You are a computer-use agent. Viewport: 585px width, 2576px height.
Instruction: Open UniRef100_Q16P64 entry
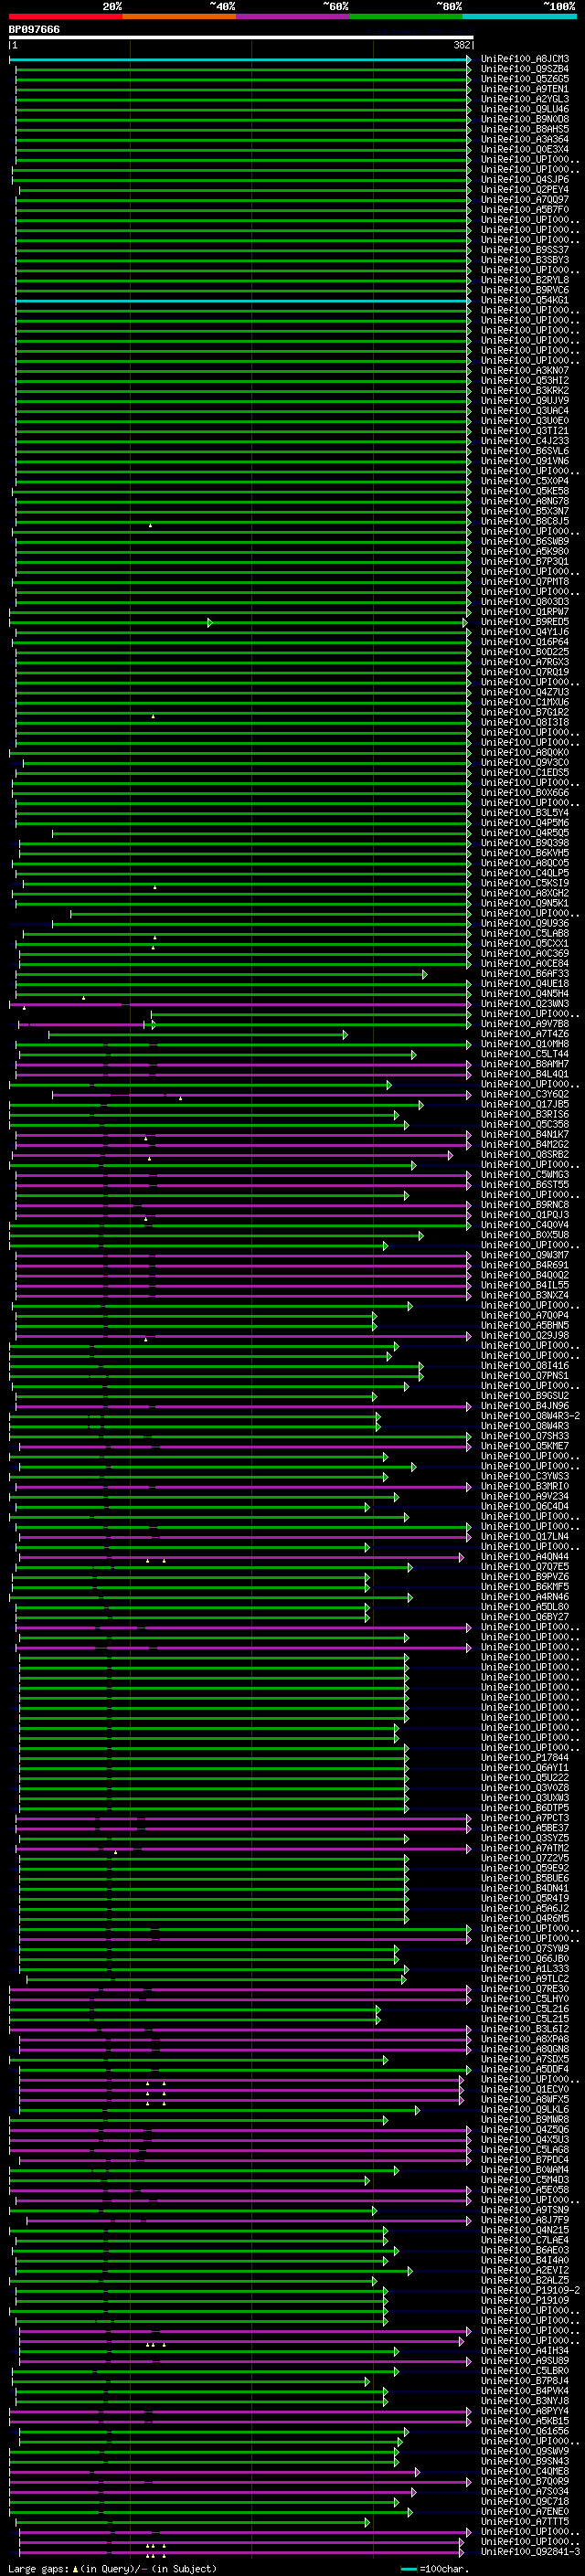coord(525,642)
